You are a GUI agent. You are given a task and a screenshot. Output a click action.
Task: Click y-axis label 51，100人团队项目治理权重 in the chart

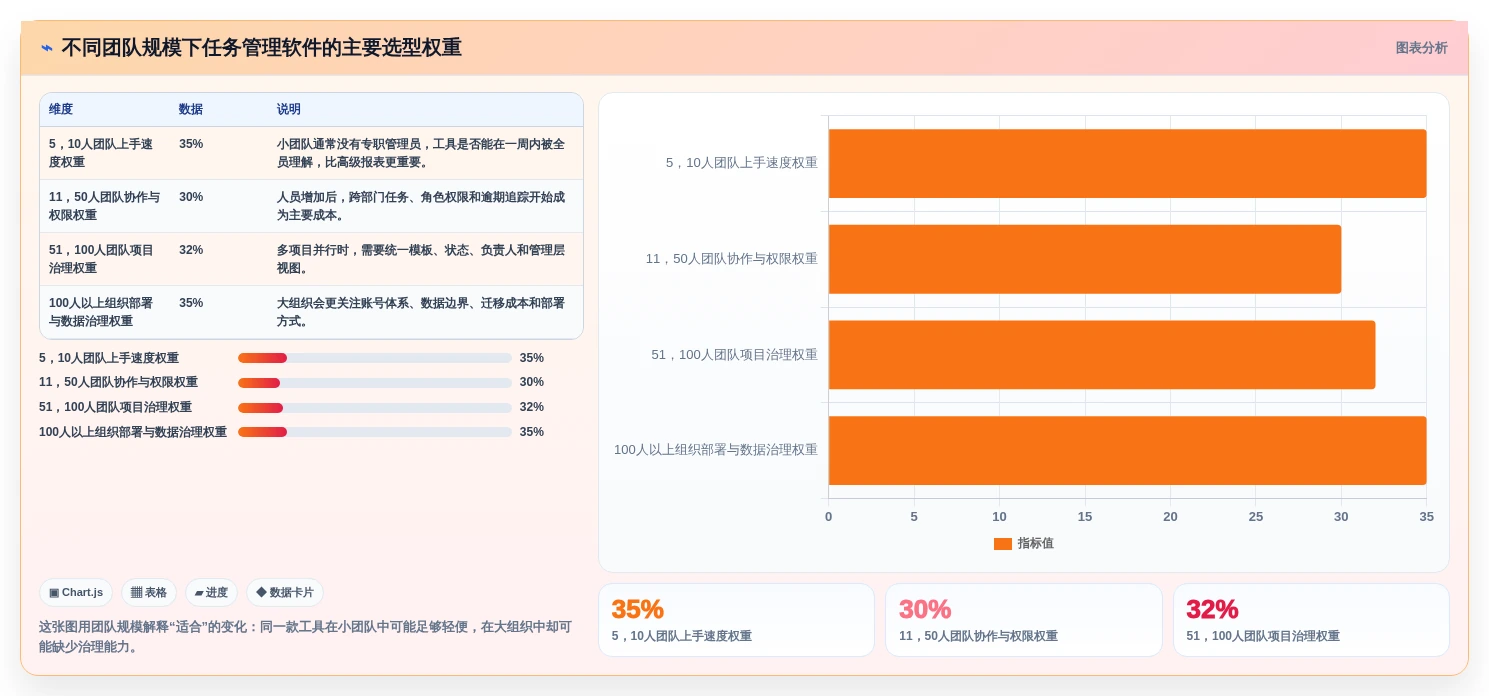[734, 355]
